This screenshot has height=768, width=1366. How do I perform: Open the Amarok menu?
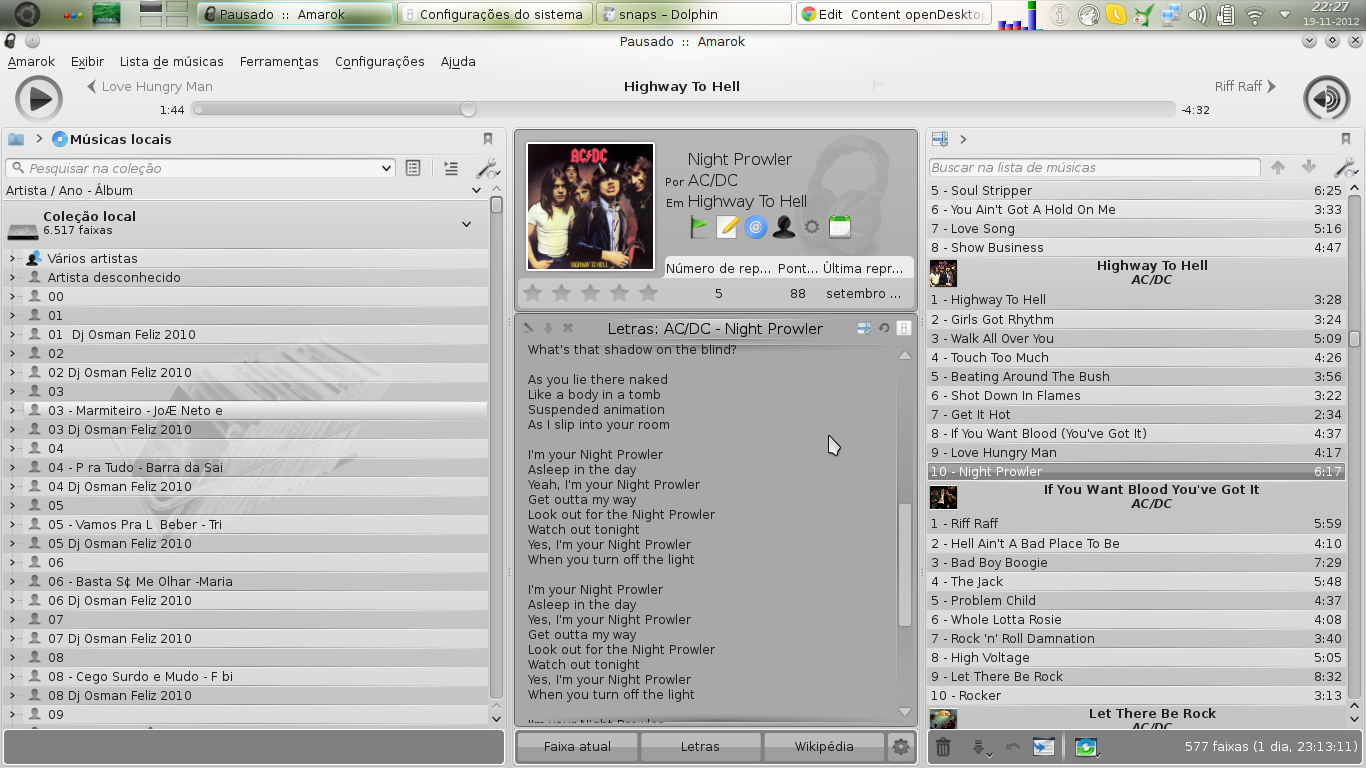tap(31, 61)
